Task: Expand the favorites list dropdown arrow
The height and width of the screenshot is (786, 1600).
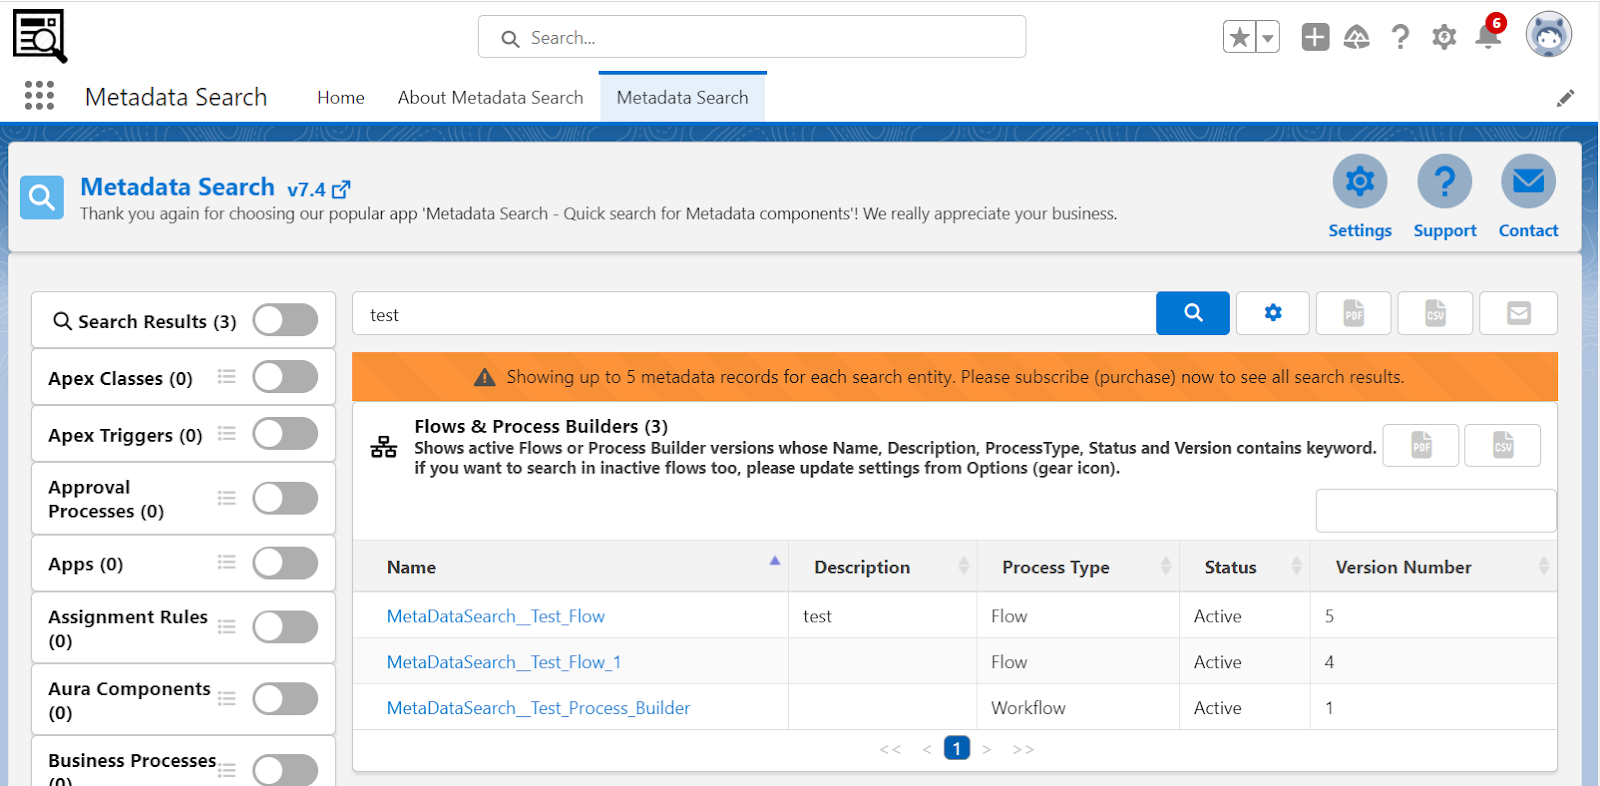Action: pyautogui.click(x=1268, y=37)
